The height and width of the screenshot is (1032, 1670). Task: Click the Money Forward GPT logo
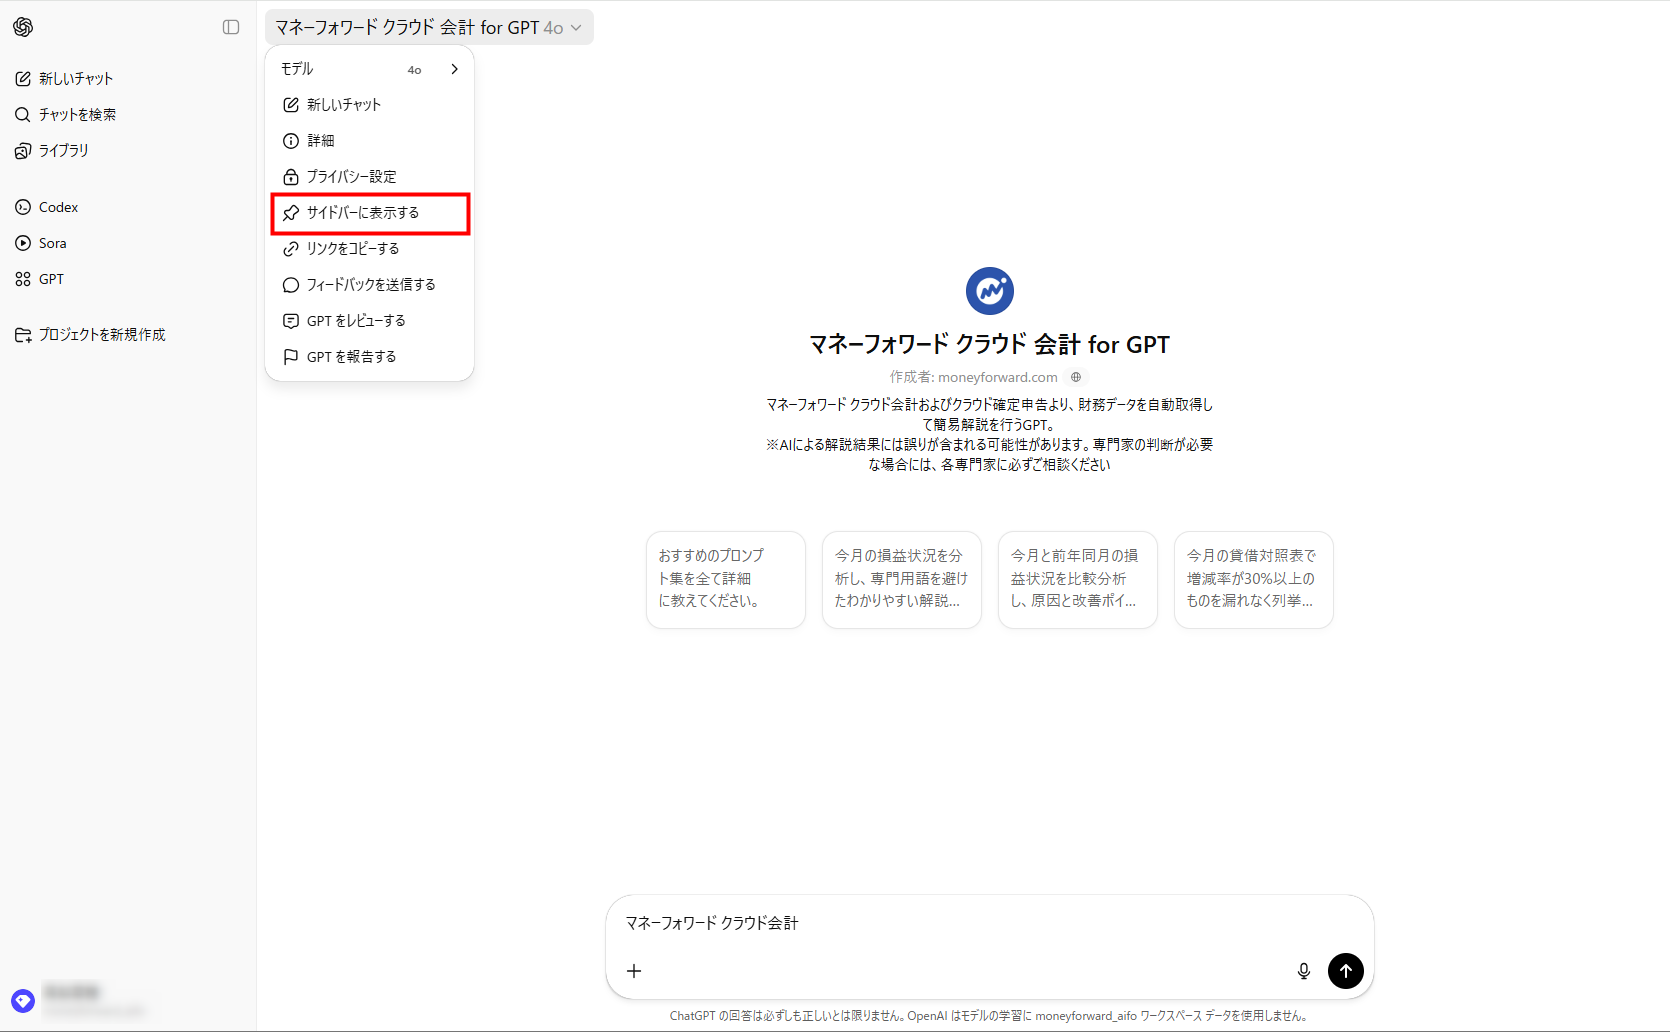click(x=990, y=291)
